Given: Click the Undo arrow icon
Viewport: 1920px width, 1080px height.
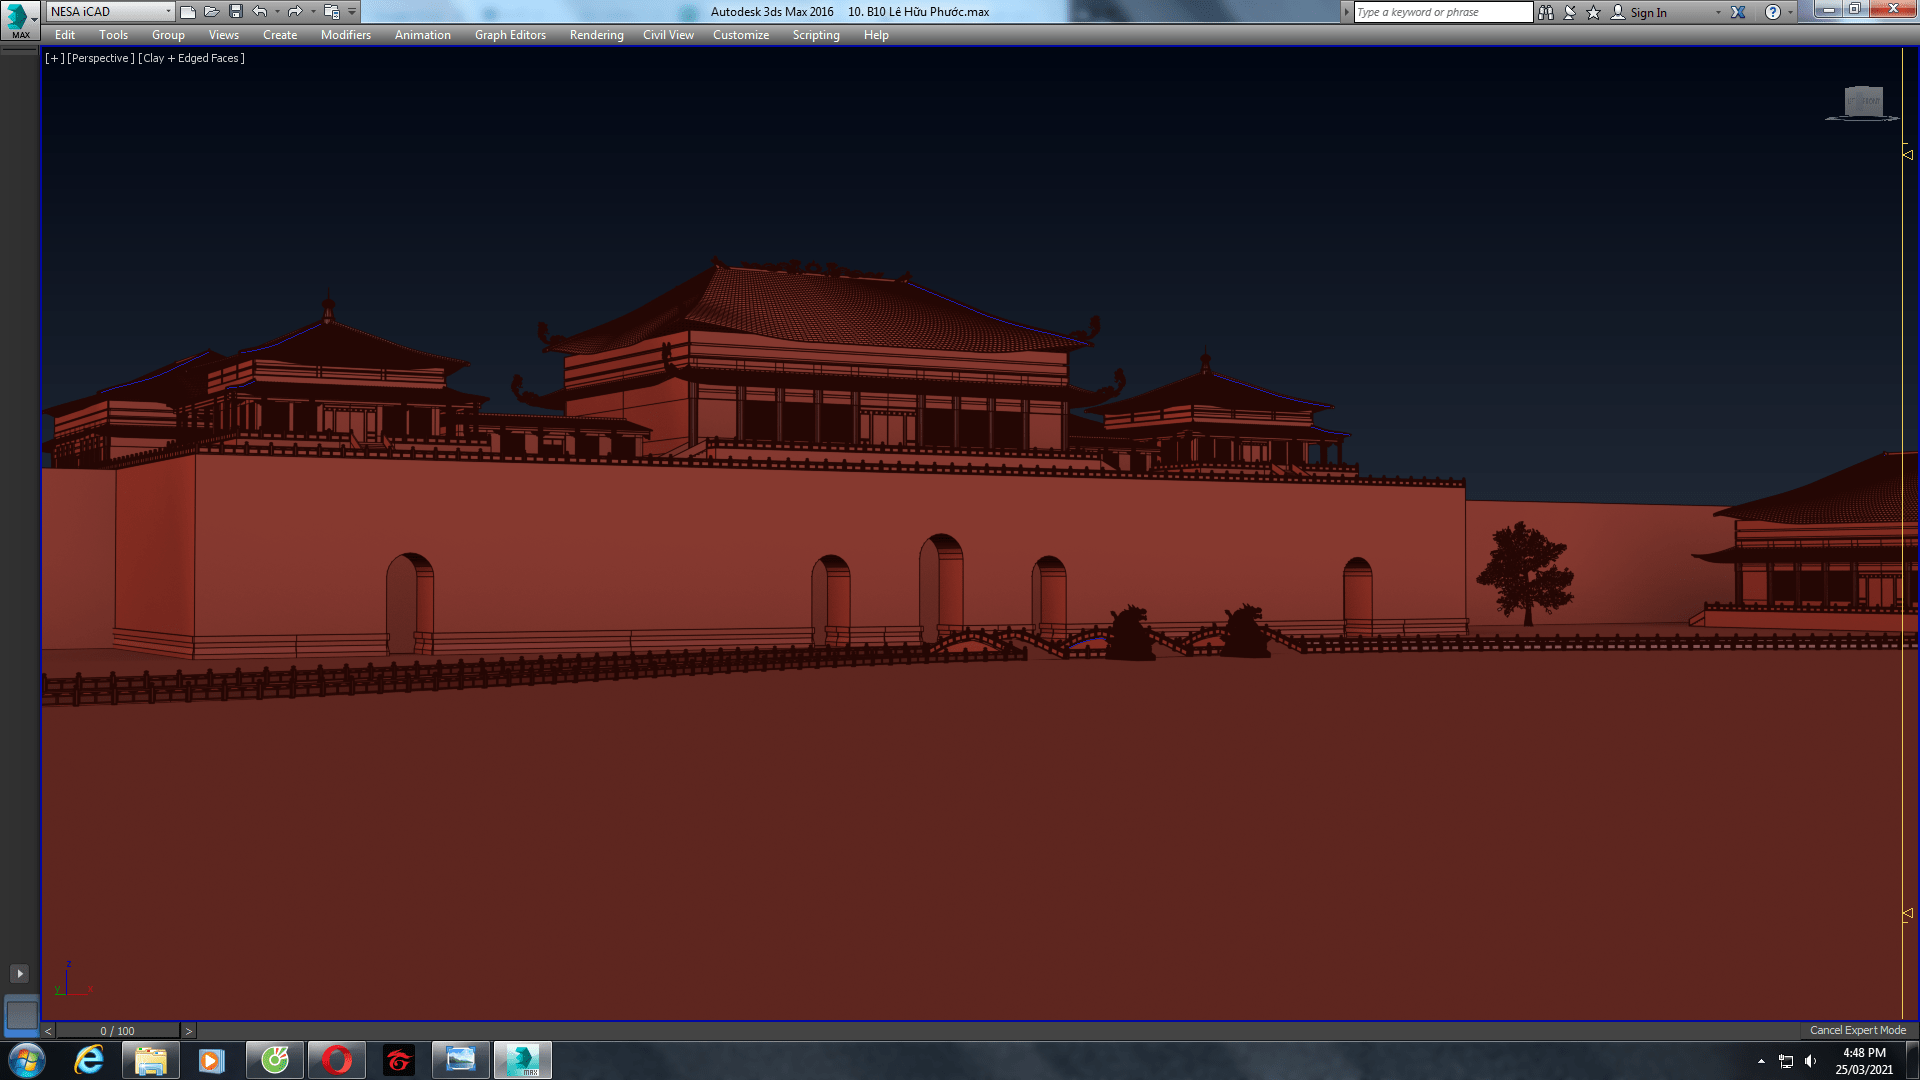Looking at the screenshot, I should (x=260, y=12).
